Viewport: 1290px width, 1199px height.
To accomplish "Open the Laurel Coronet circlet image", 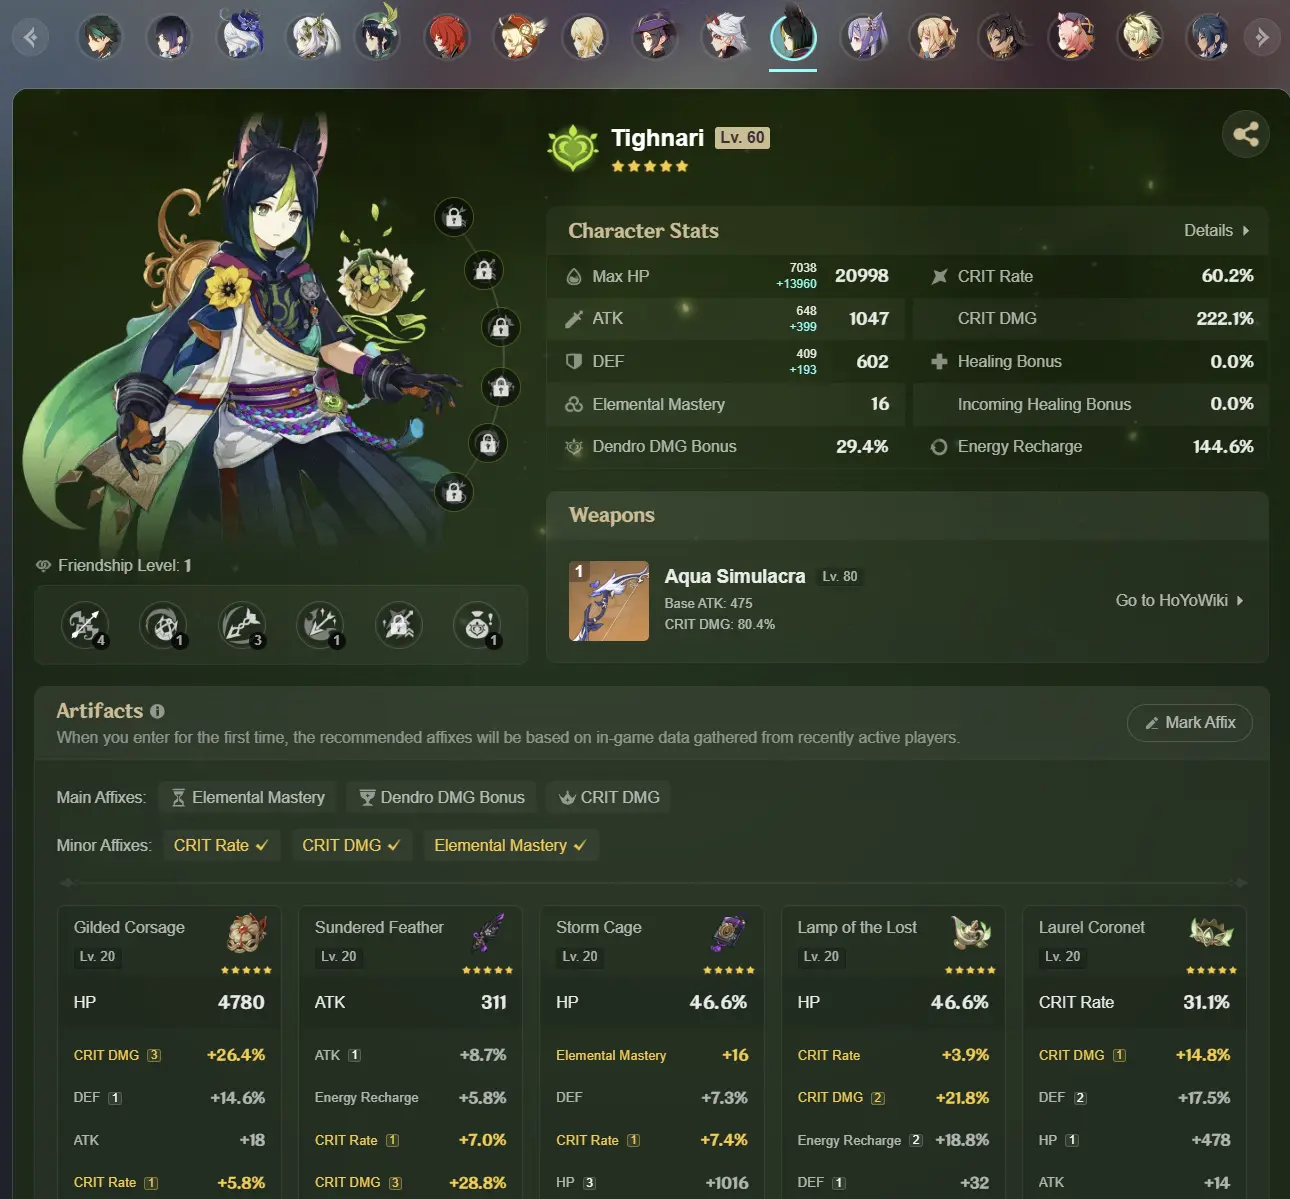I will (x=1211, y=933).
